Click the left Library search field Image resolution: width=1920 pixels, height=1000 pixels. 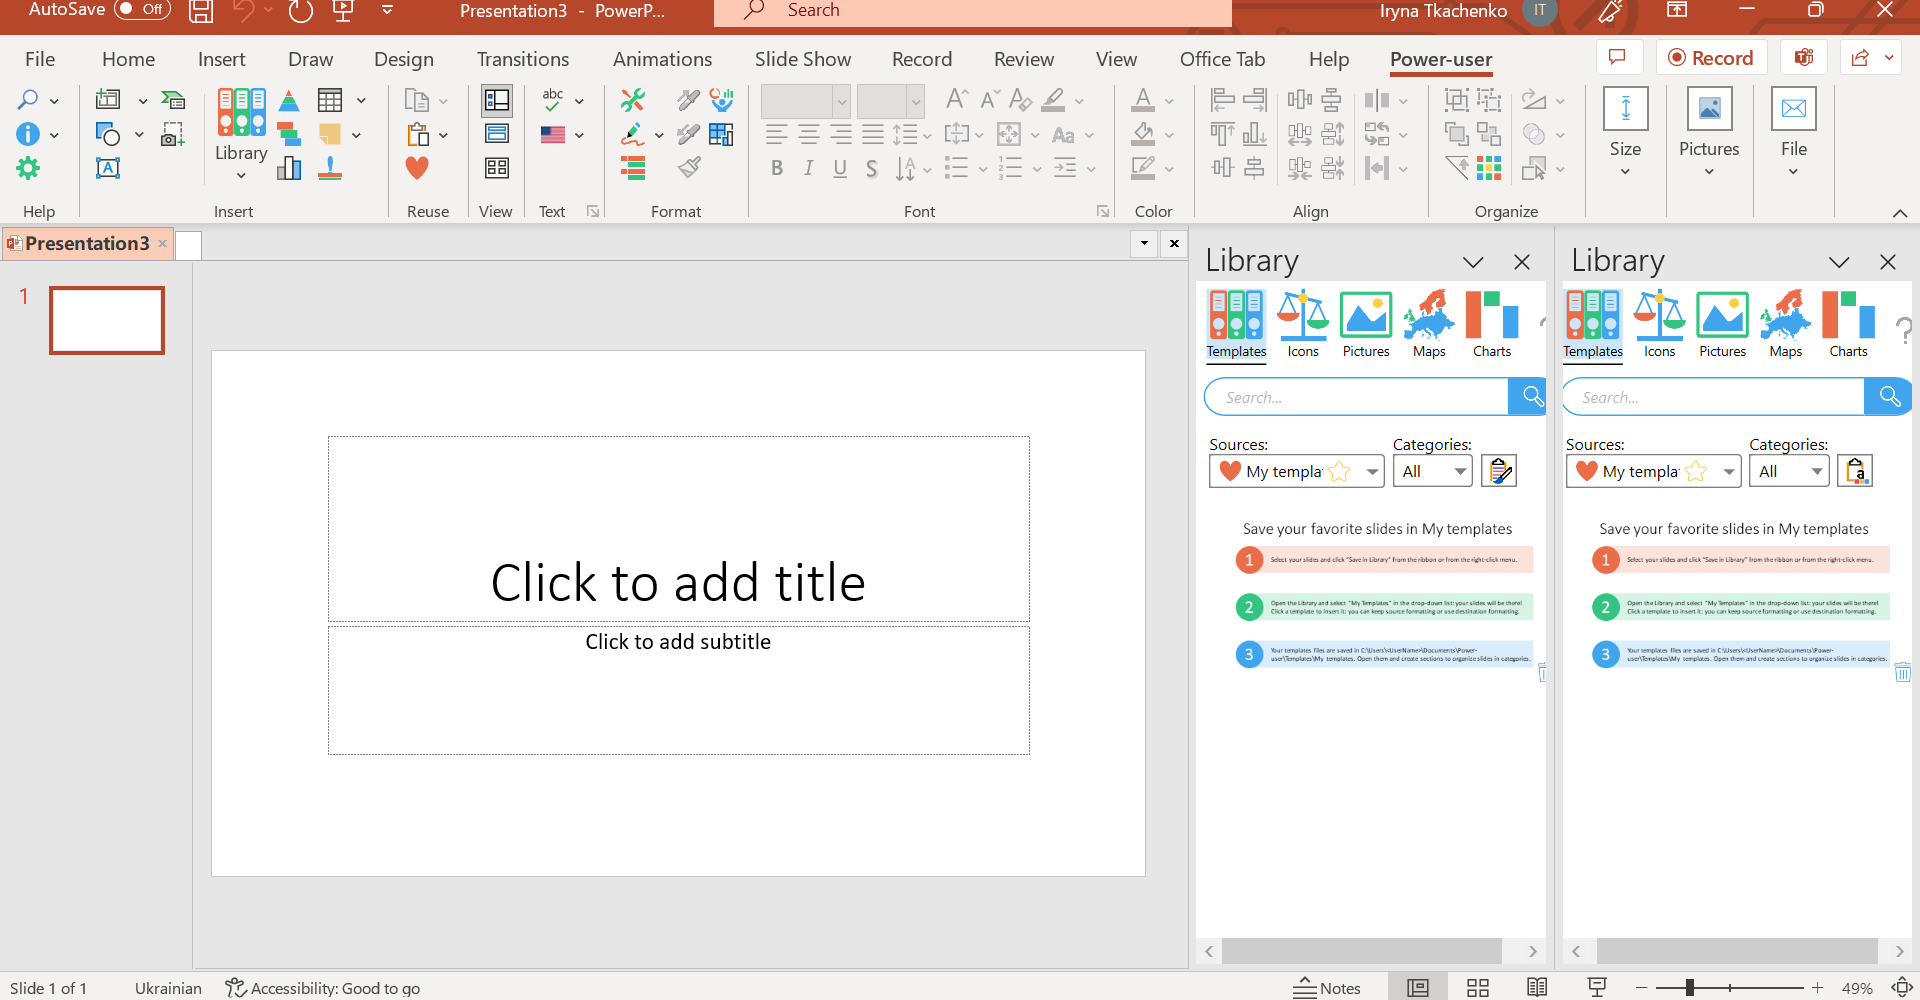point(1359,397)
